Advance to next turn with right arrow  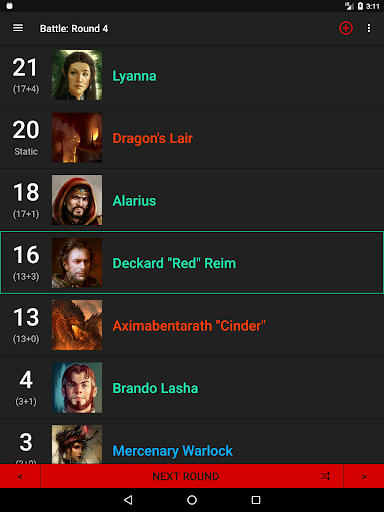(364, 476)
